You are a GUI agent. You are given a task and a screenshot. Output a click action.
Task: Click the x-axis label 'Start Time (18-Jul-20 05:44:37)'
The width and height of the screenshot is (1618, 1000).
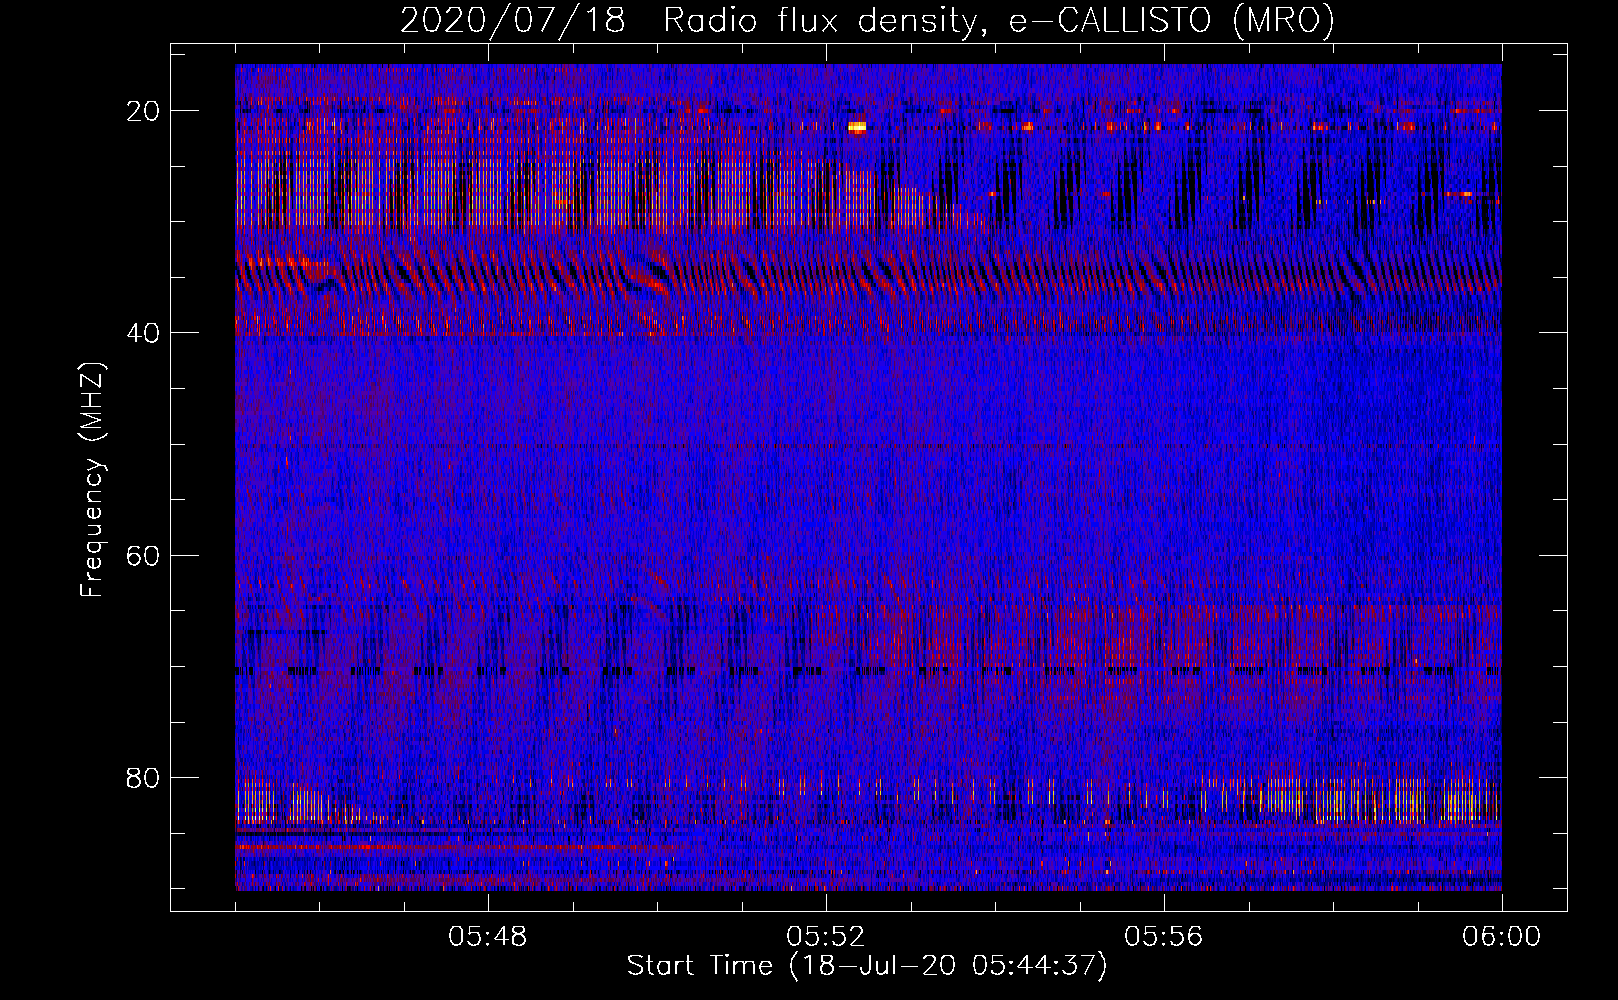[x=867, y=966]
